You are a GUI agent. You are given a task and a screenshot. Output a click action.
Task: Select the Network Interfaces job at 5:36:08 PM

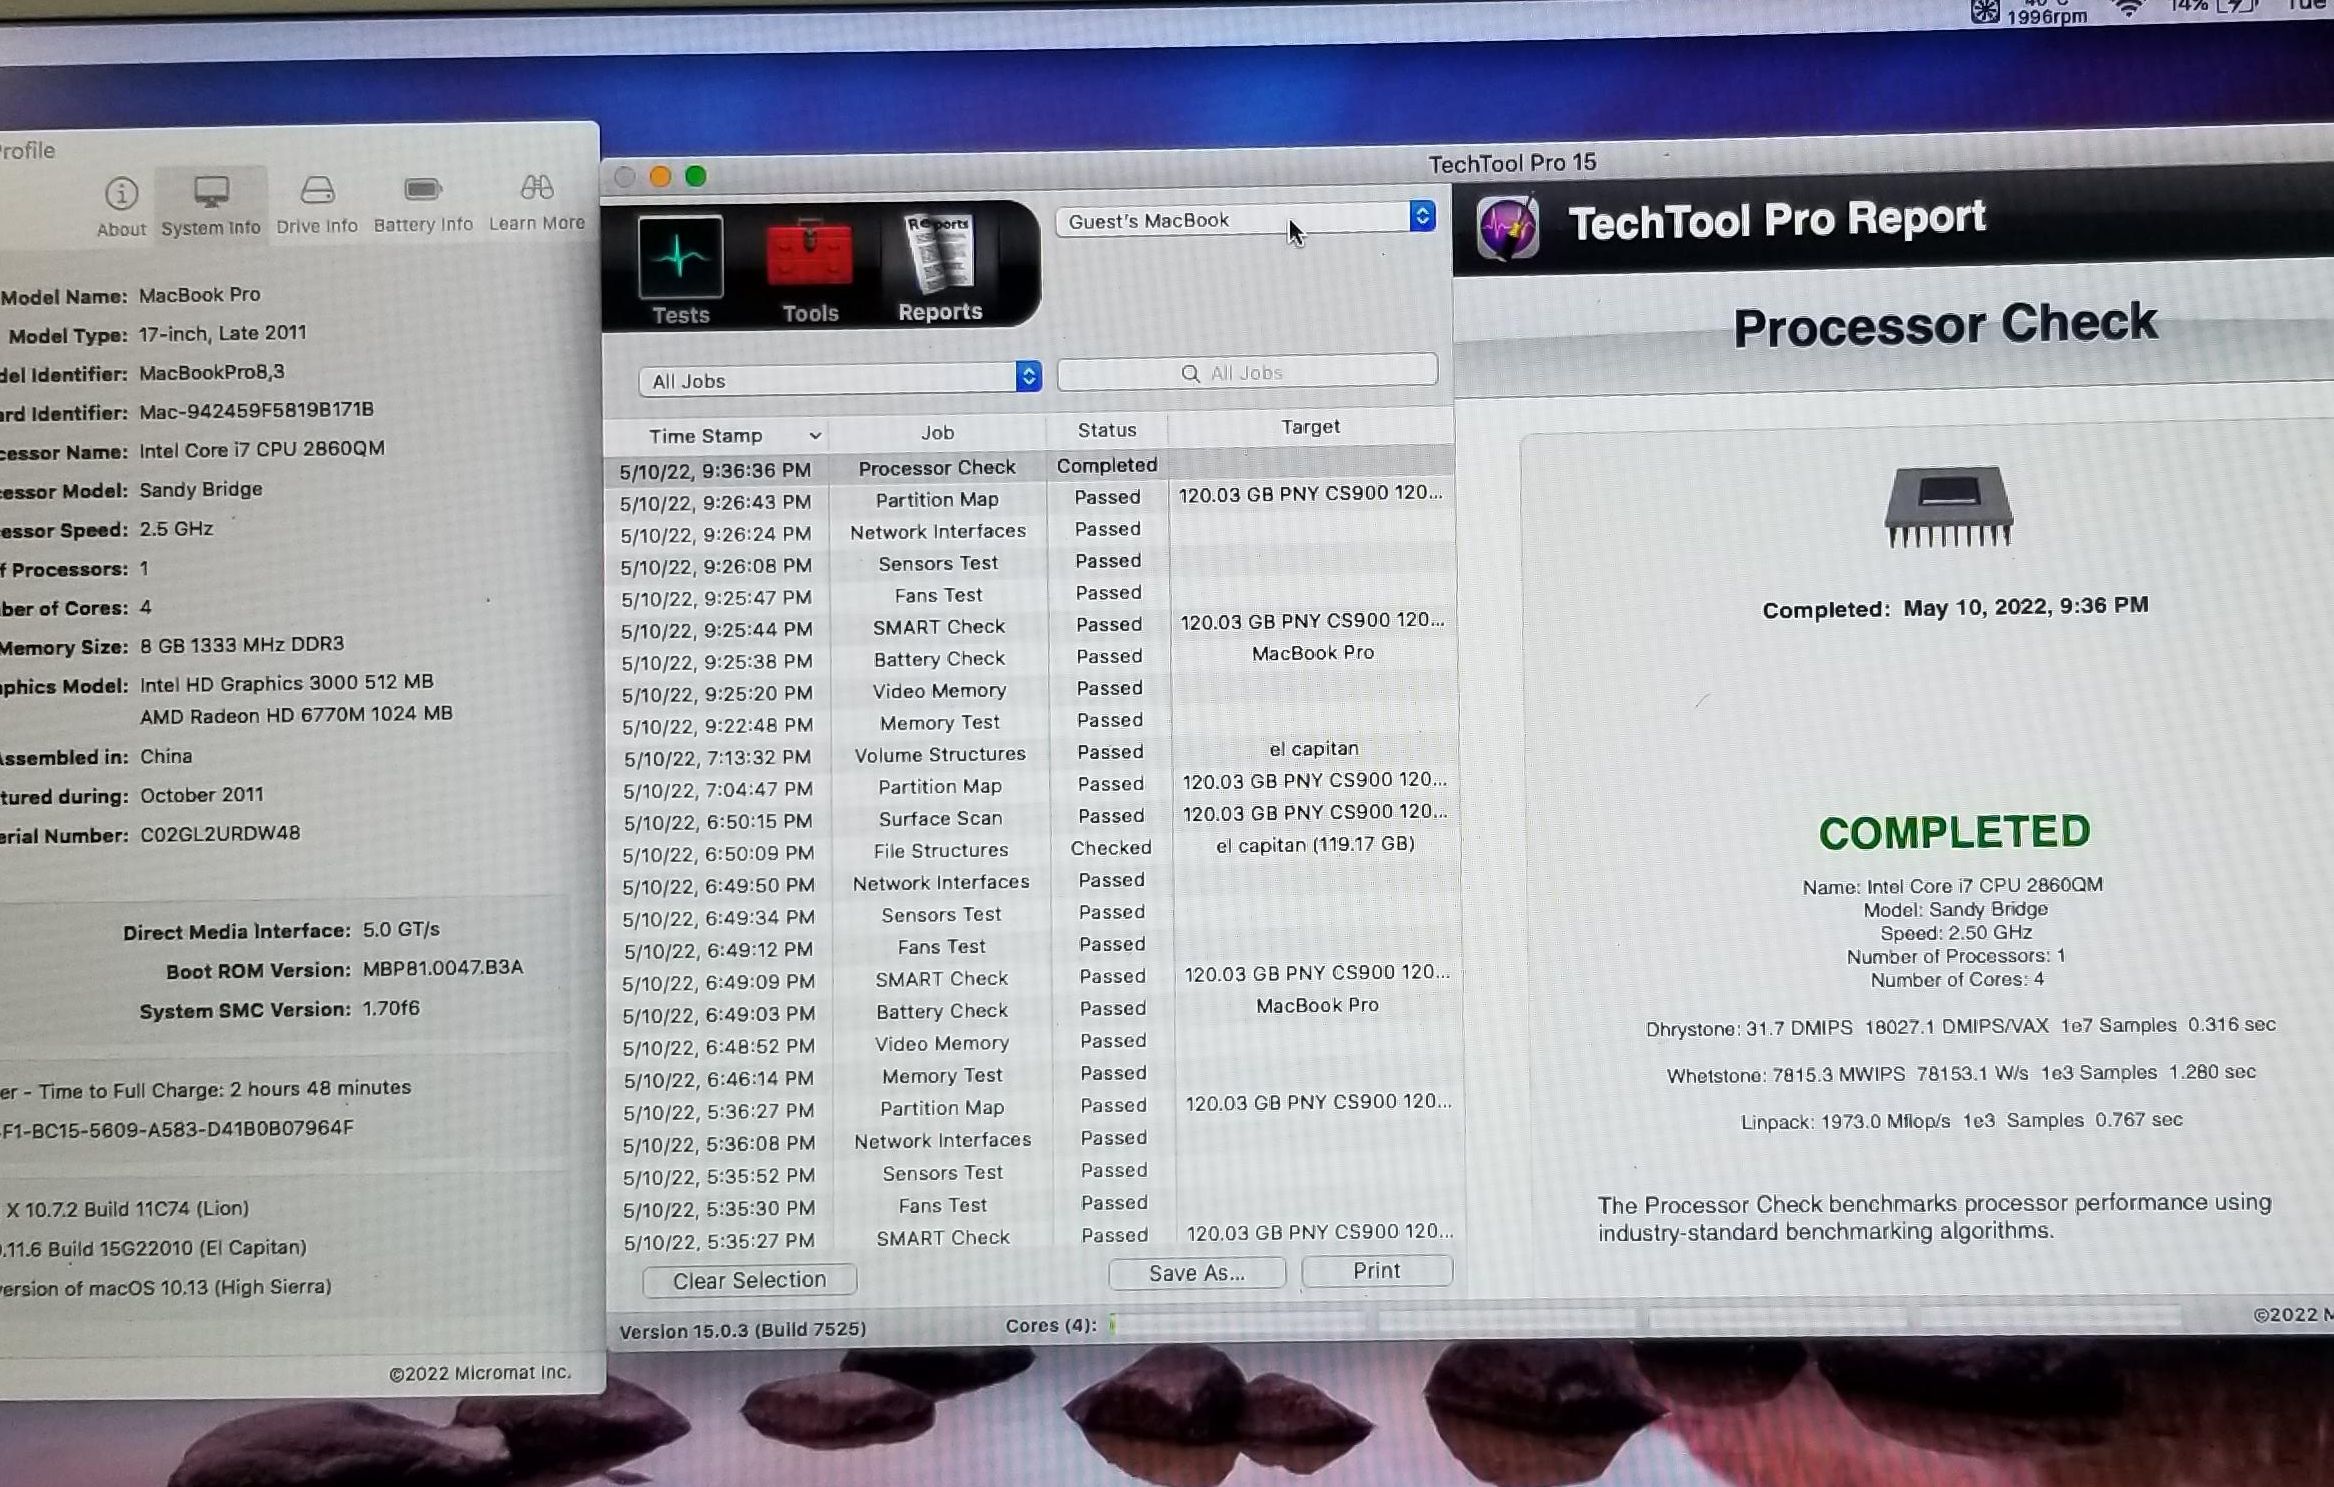pos(1037,1140)
